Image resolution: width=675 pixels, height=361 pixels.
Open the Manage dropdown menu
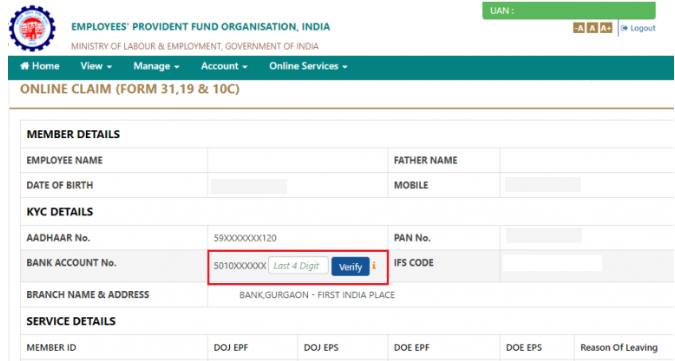[x=156, y=66]
